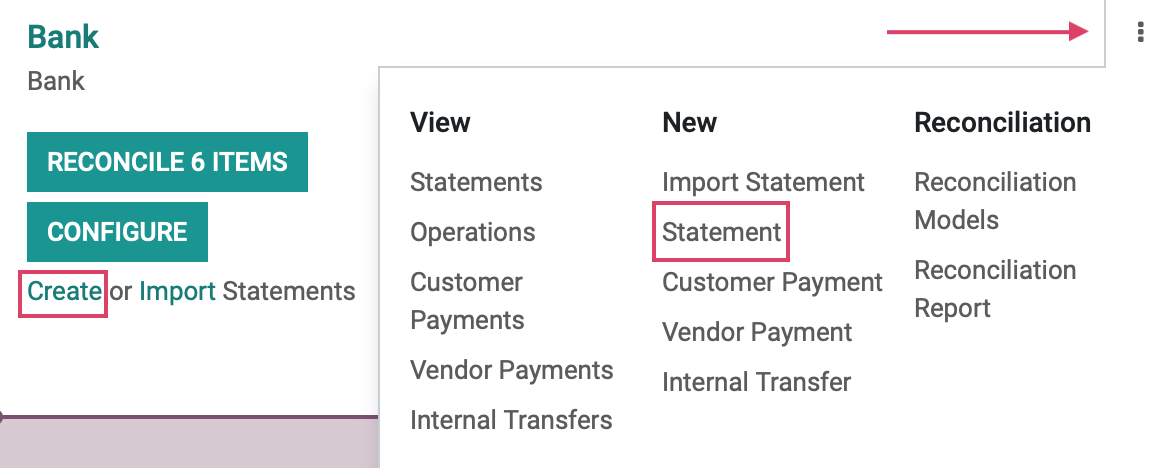Click the Import statements link

click(x=177, y=291)
